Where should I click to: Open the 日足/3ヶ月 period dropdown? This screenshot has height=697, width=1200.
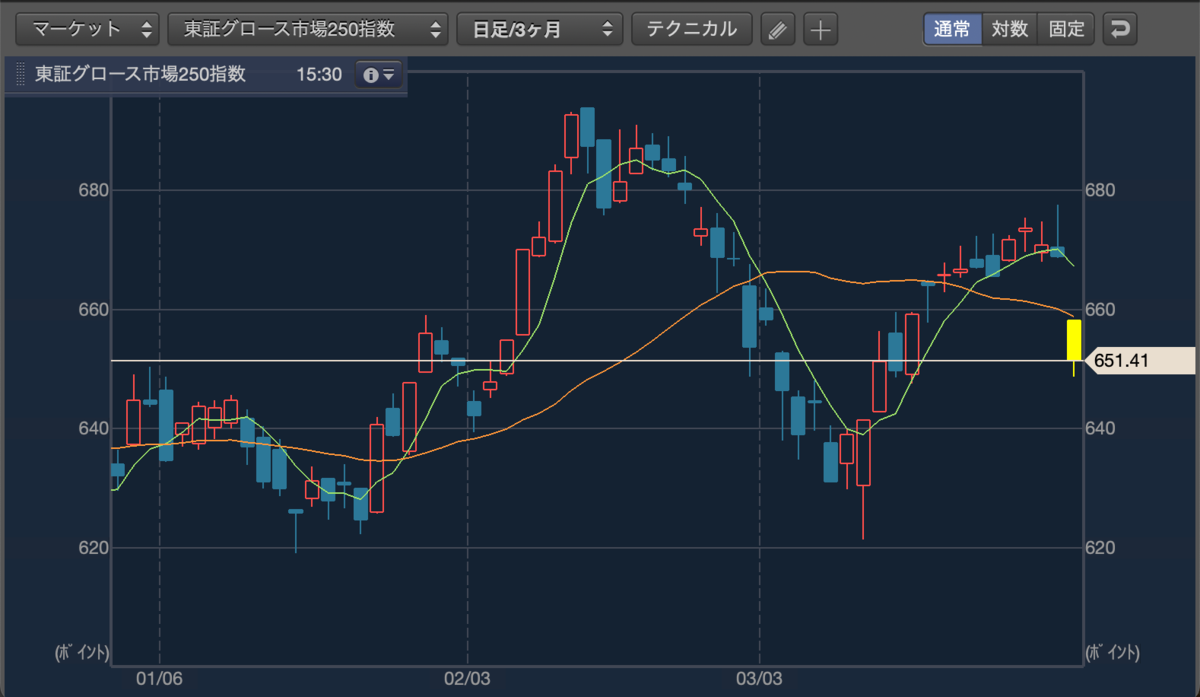539,29
